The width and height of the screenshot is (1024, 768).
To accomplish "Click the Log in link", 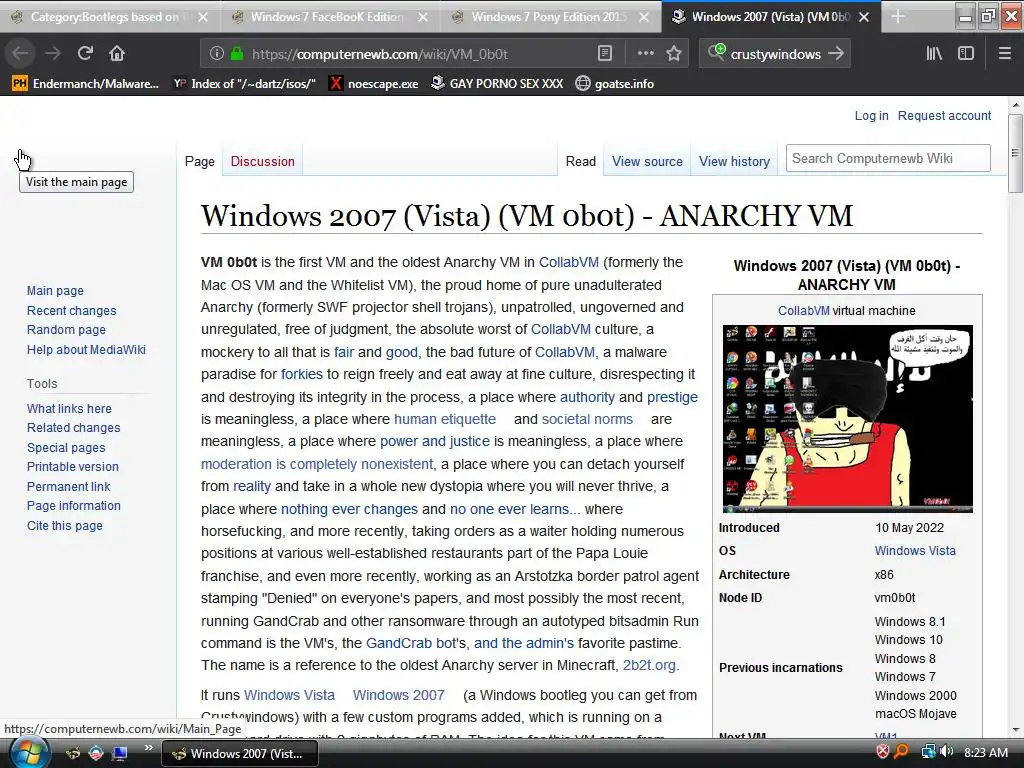I will click(871, 116).
